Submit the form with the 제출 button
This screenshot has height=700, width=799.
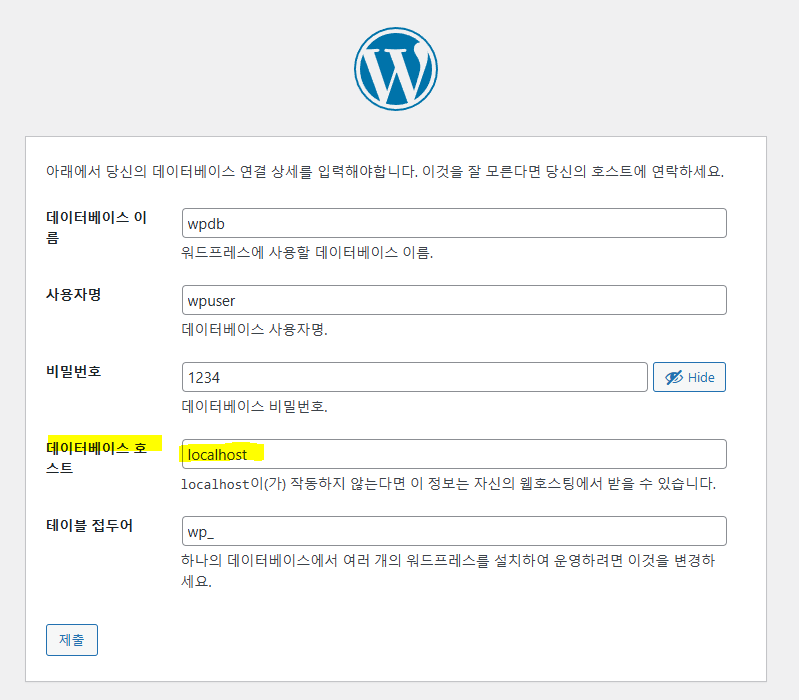click(72, 640)
